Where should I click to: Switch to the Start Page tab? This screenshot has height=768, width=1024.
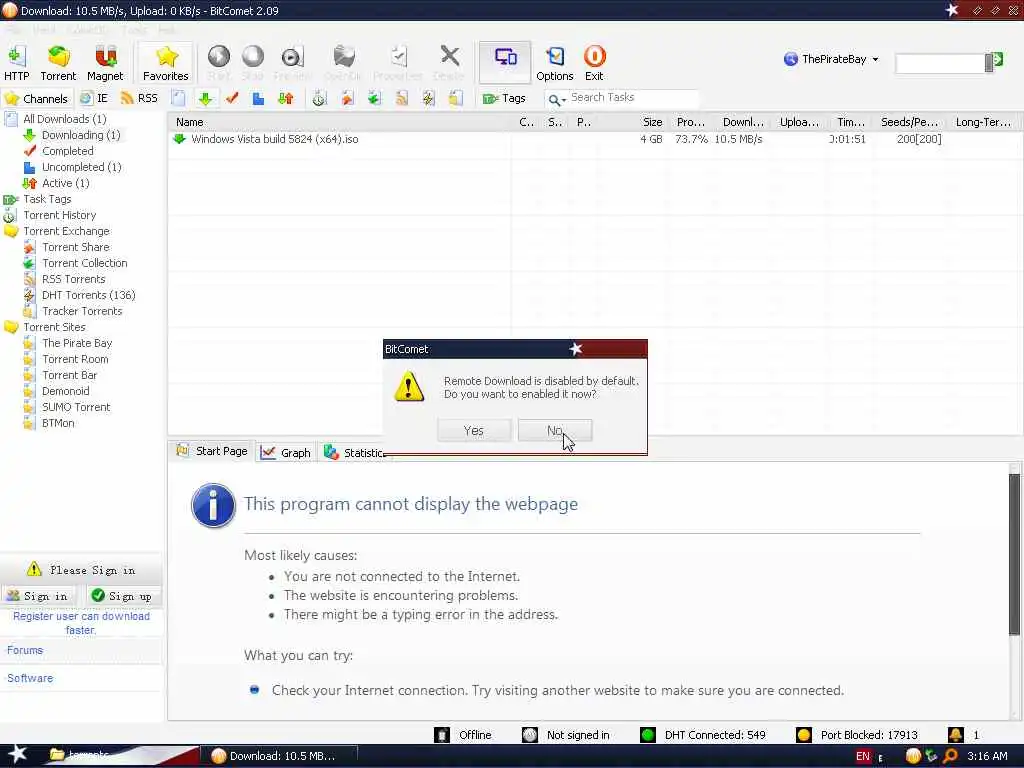[x=212, y=451]
